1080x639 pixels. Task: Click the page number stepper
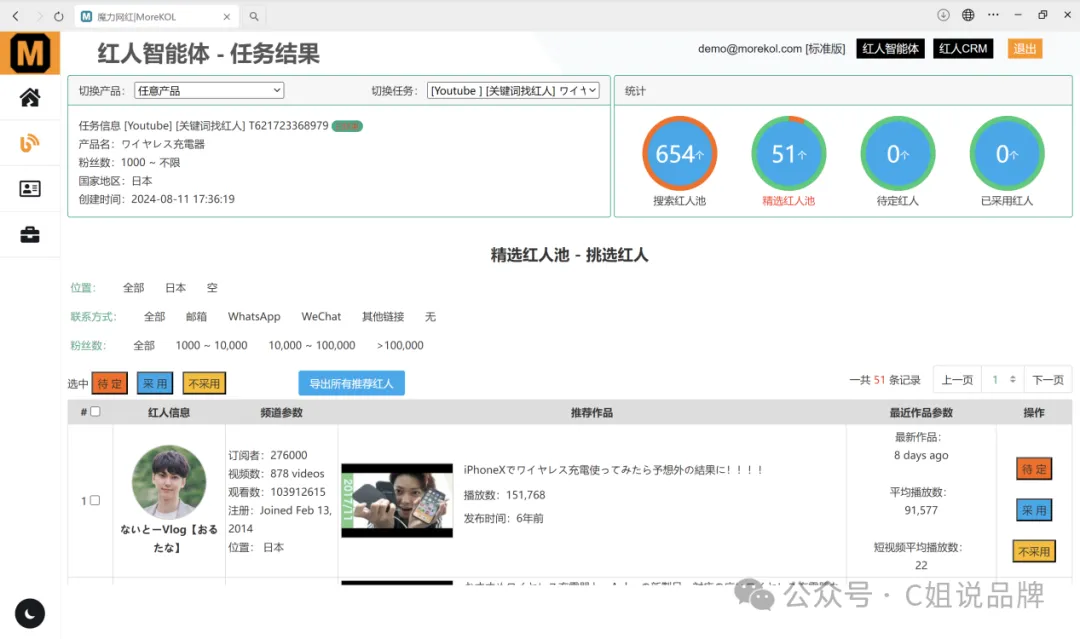click(x=1003, y=379)
